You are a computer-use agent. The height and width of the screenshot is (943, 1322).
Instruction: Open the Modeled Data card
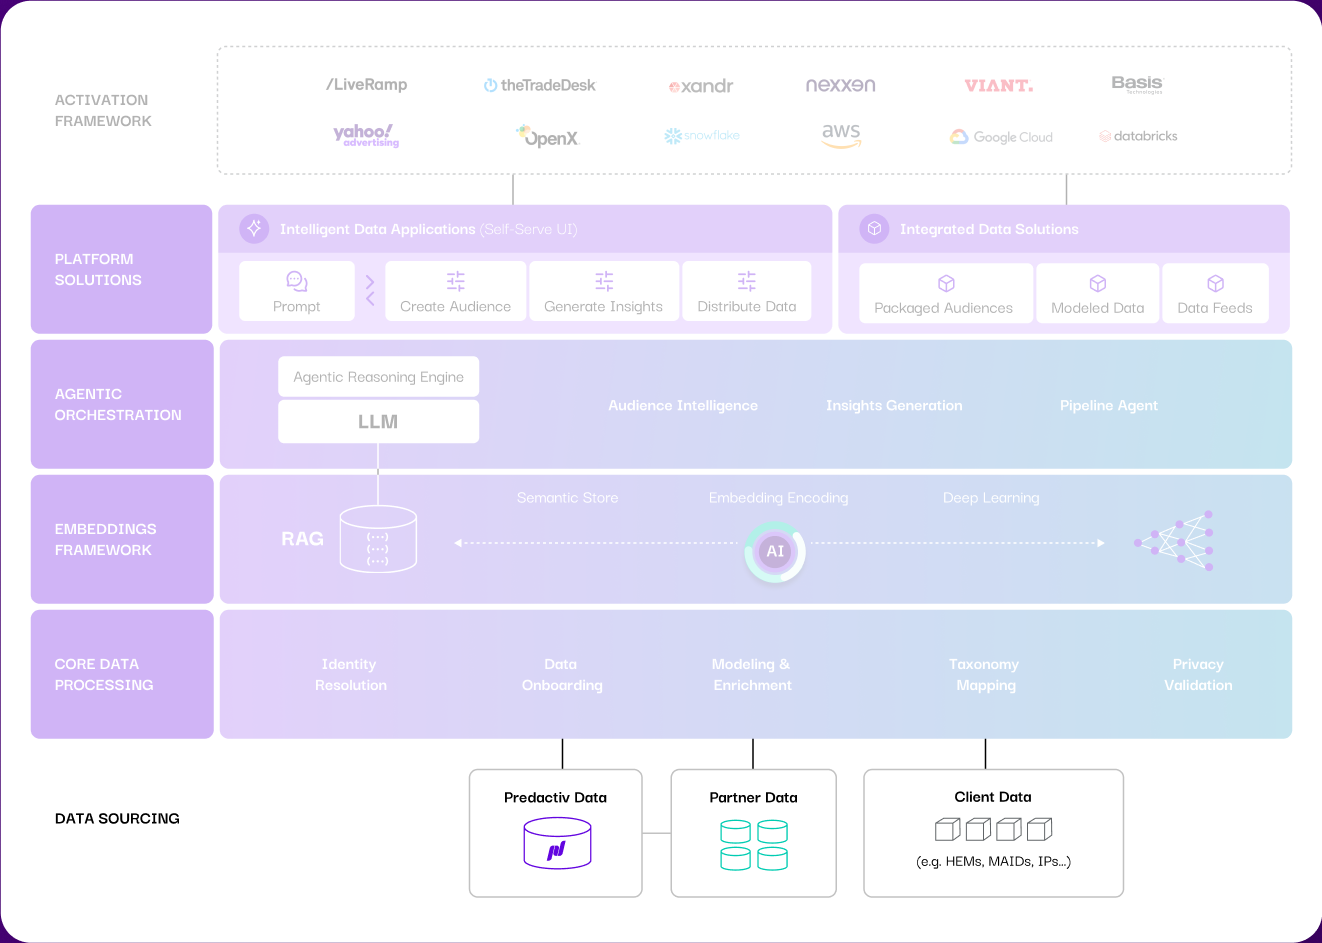click(1098, 293)
